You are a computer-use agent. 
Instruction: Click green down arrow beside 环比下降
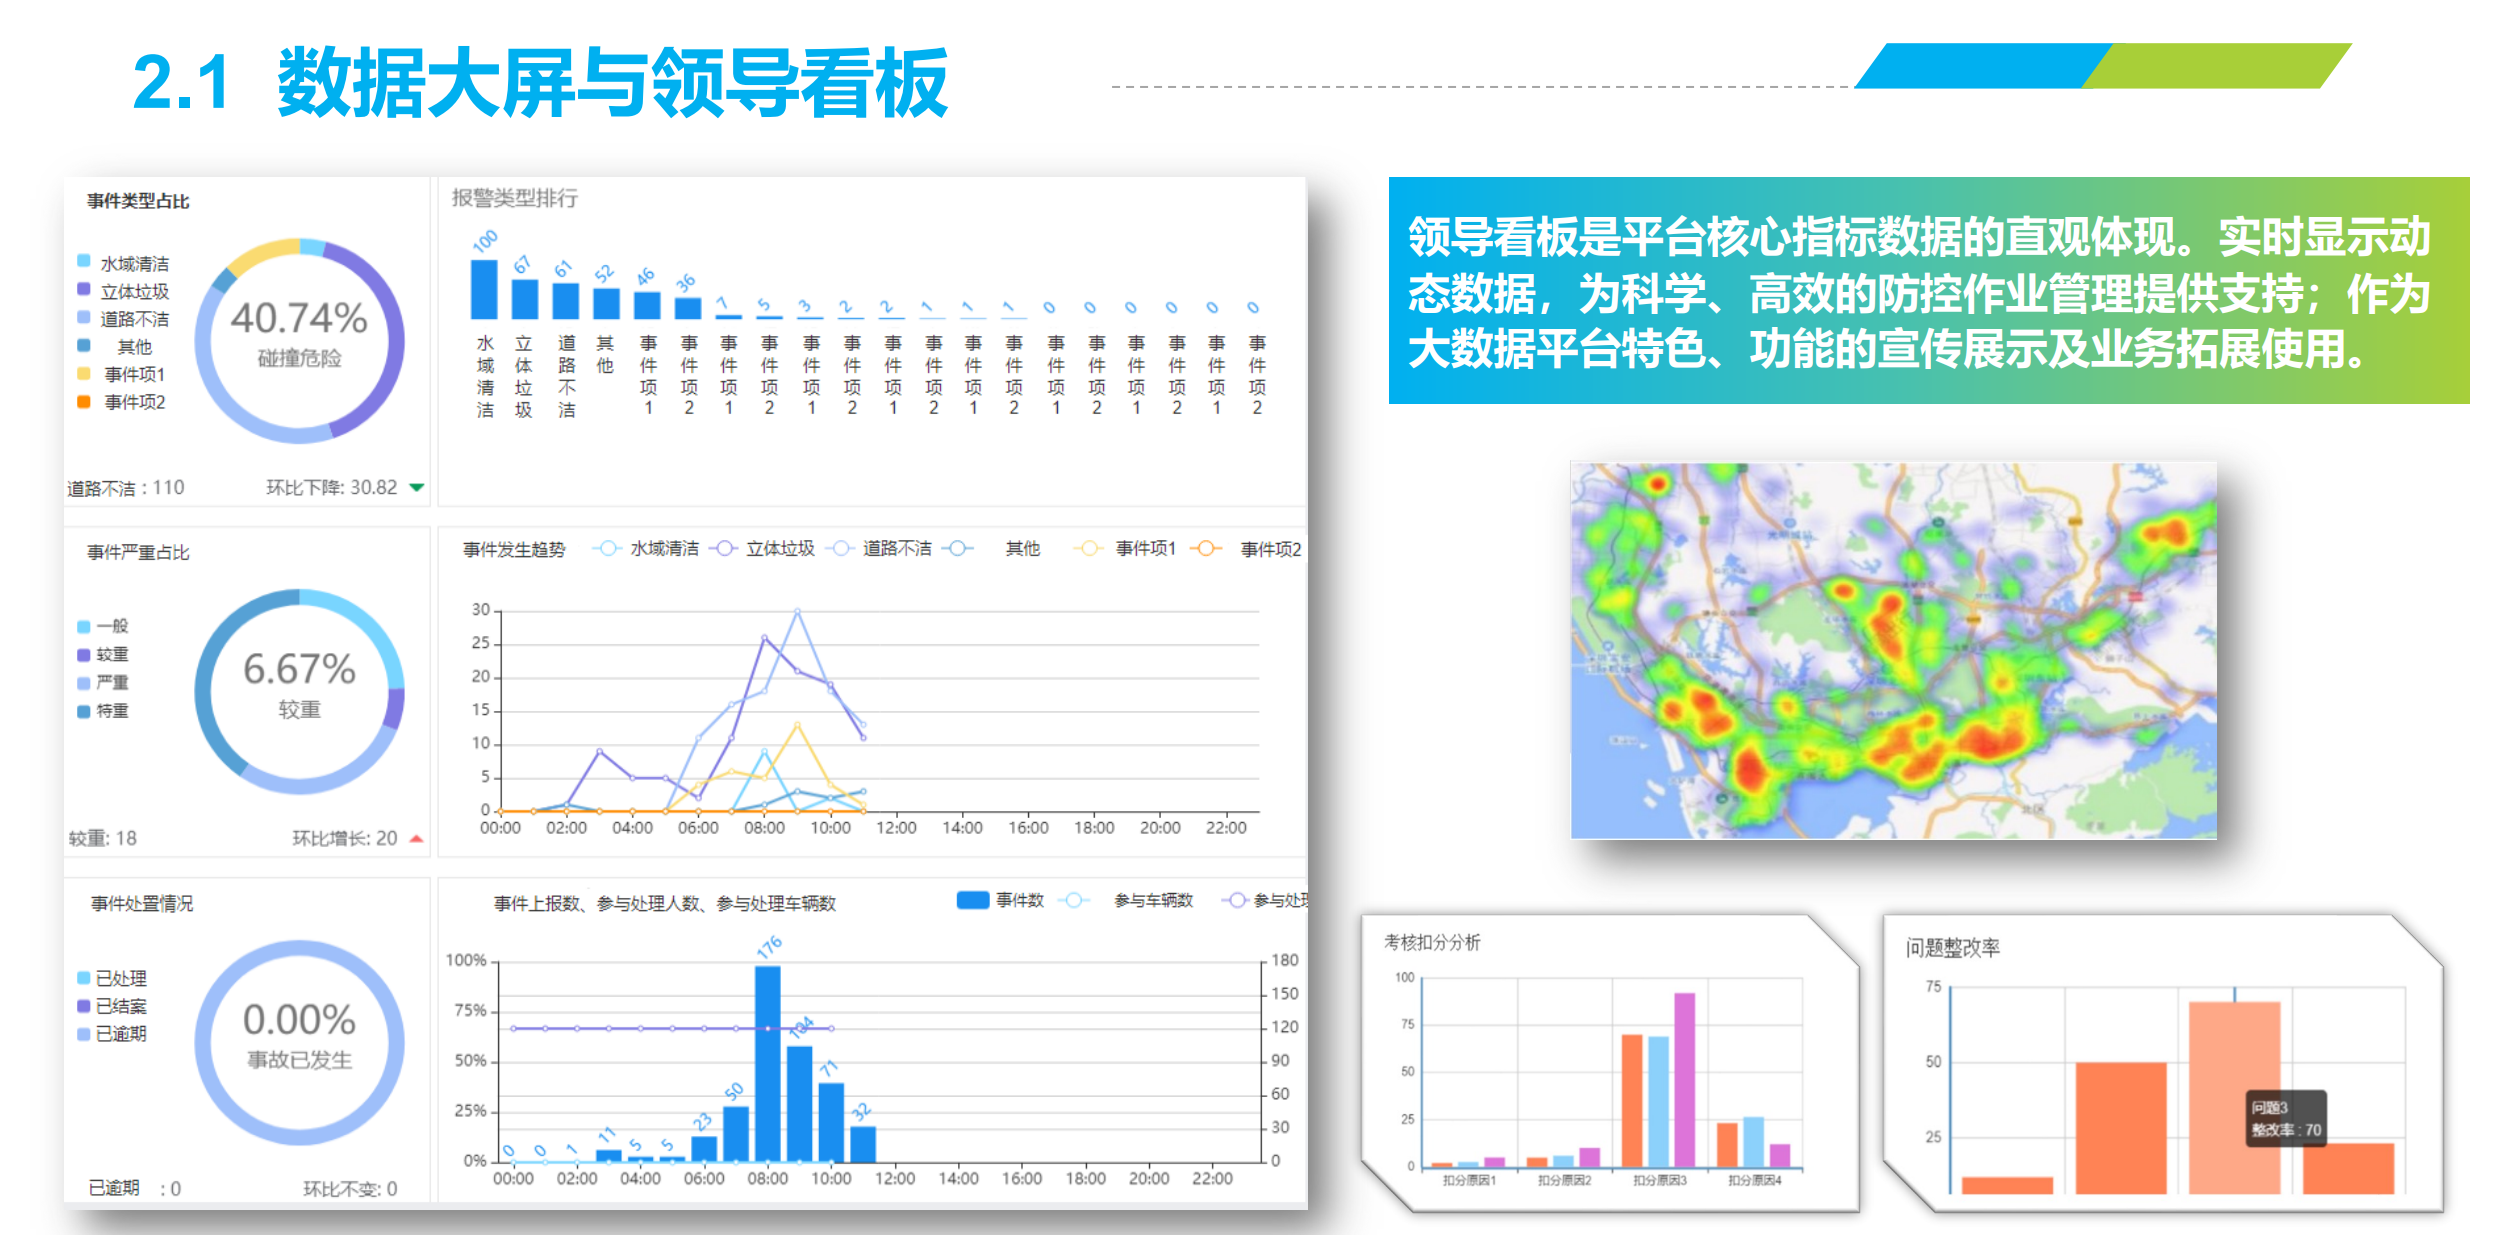(x=417, y=488)
